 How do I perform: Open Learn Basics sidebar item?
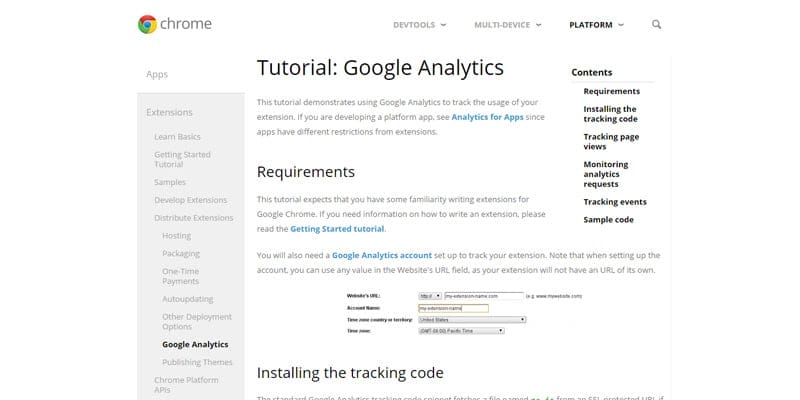178,137
